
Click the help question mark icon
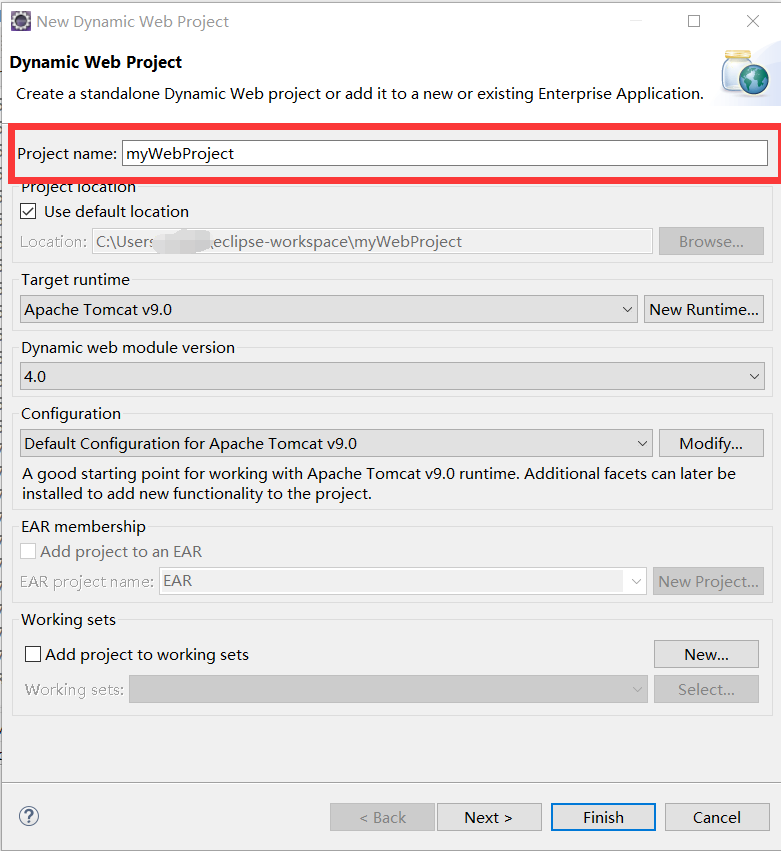tap(29, 816)
